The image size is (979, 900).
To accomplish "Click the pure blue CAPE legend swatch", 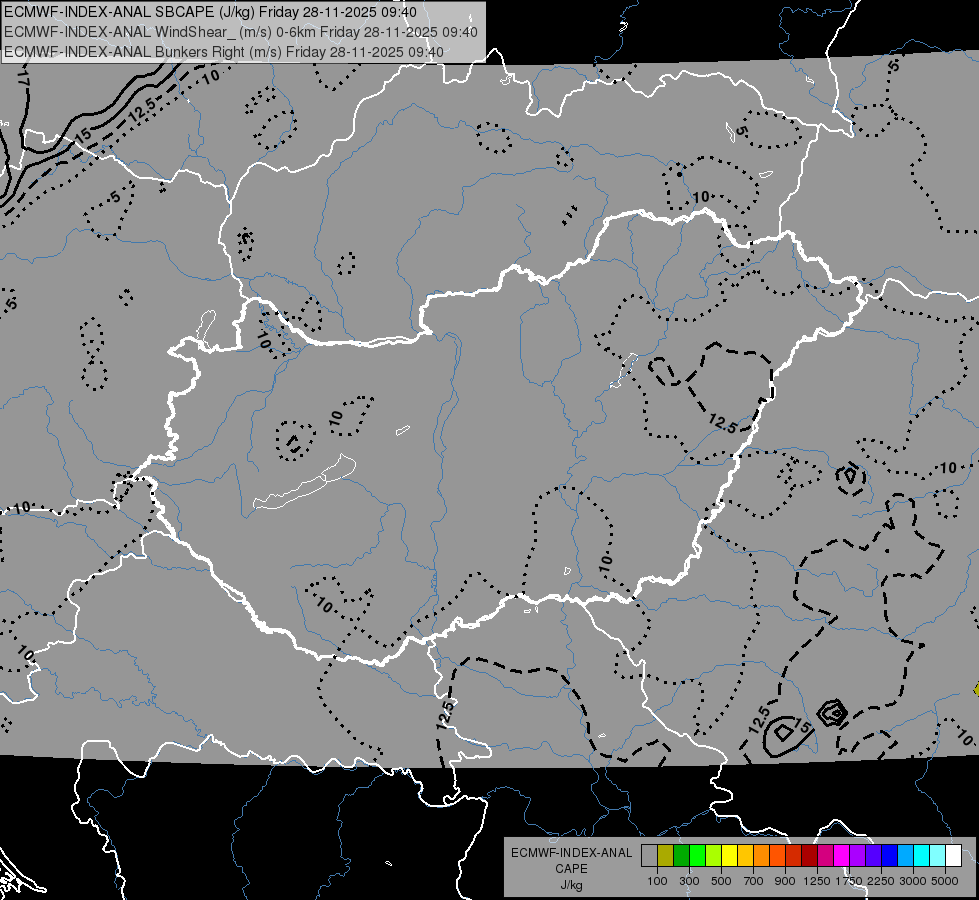I will click(889, 856).
